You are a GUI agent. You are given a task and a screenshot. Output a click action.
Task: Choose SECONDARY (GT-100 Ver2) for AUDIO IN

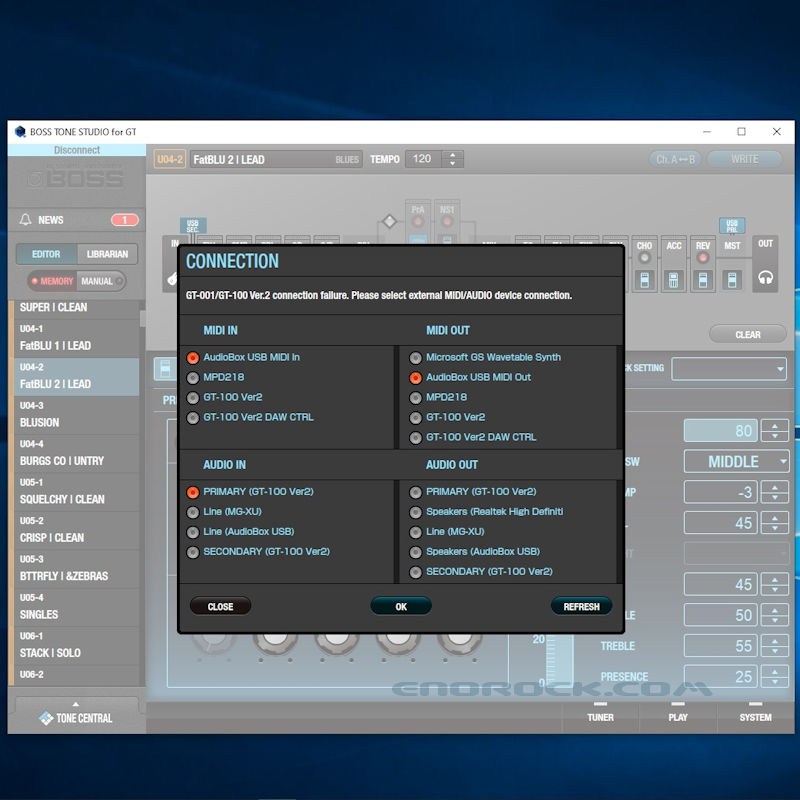[193, 552]
